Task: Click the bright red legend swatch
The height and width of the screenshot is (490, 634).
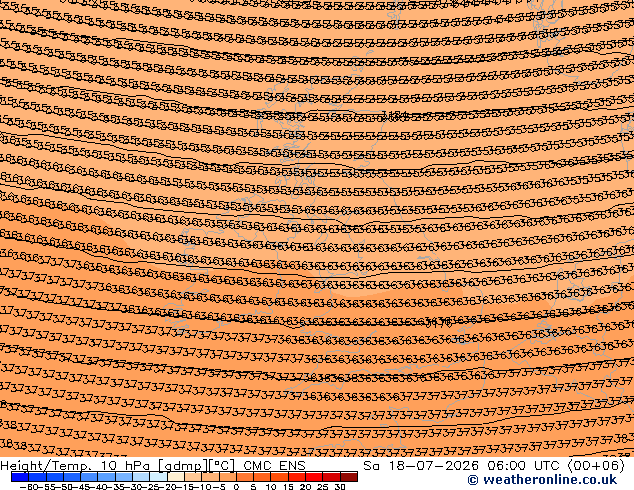Action: coord(314,477)
